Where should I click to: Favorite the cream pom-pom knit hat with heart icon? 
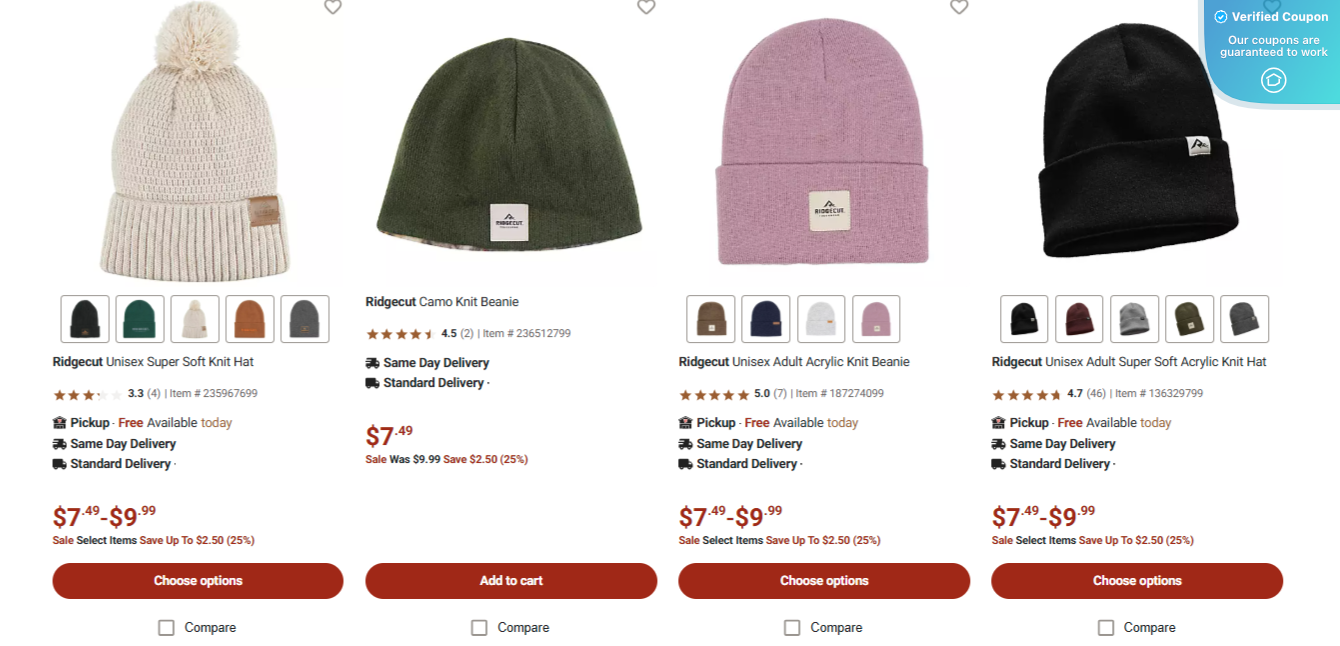tap(333, 7)
